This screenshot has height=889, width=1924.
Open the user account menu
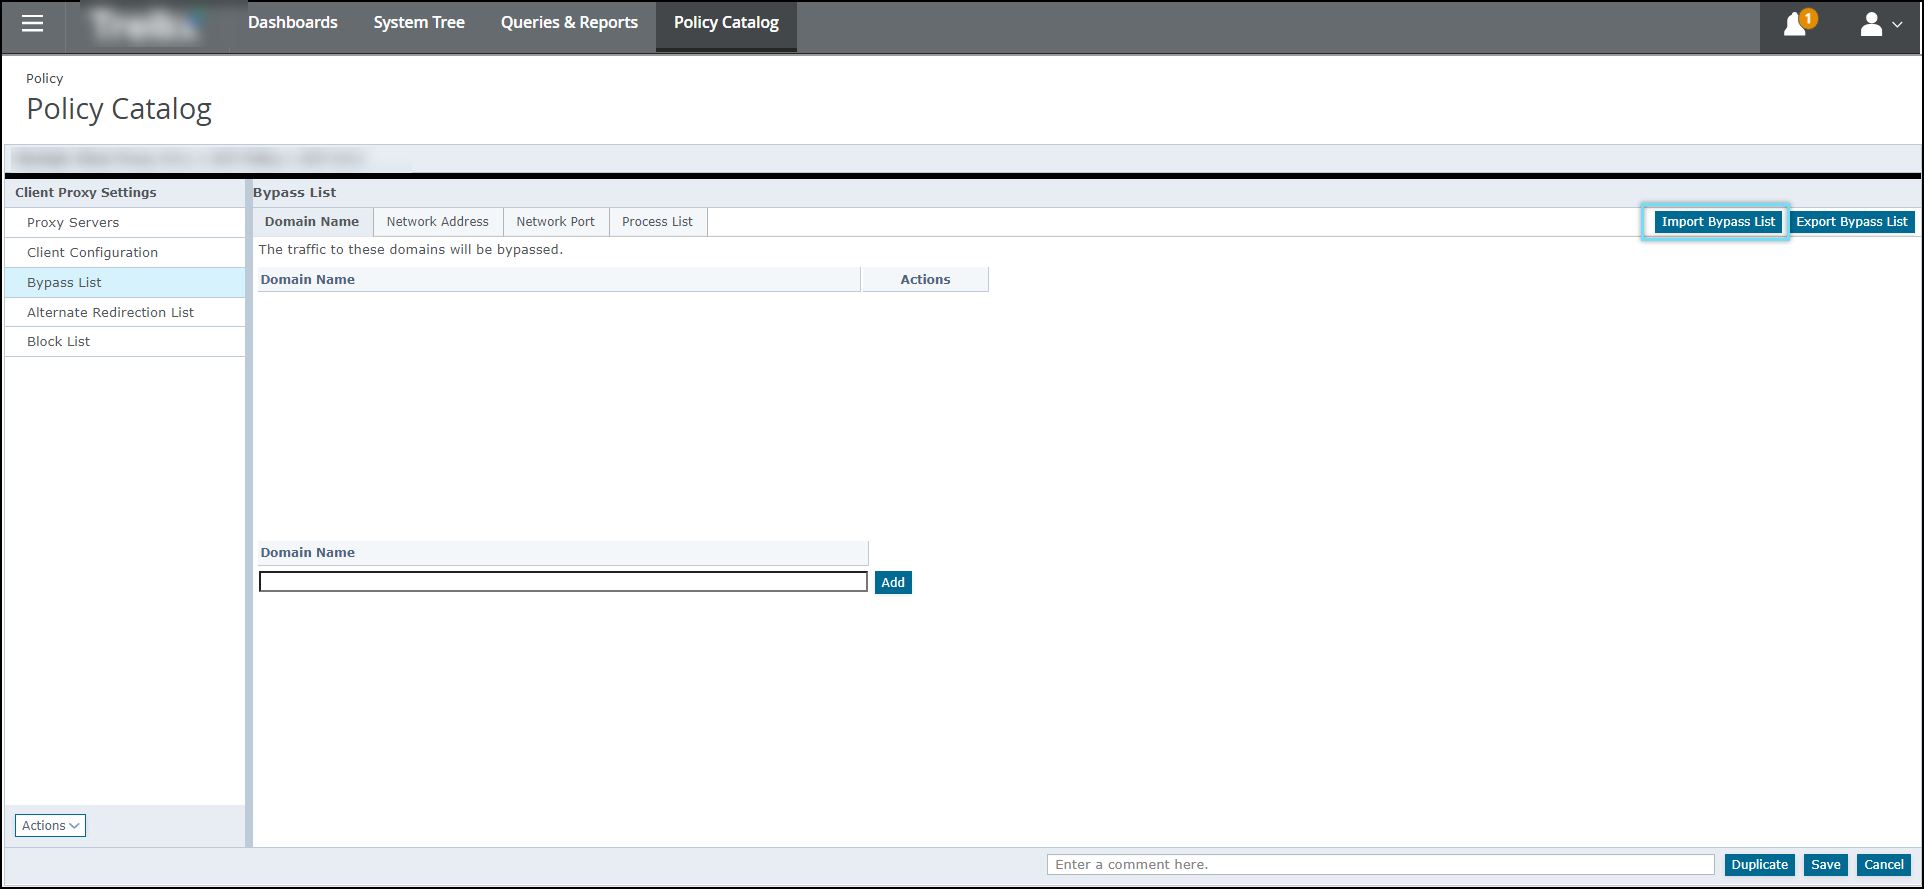coord(1879,24)
